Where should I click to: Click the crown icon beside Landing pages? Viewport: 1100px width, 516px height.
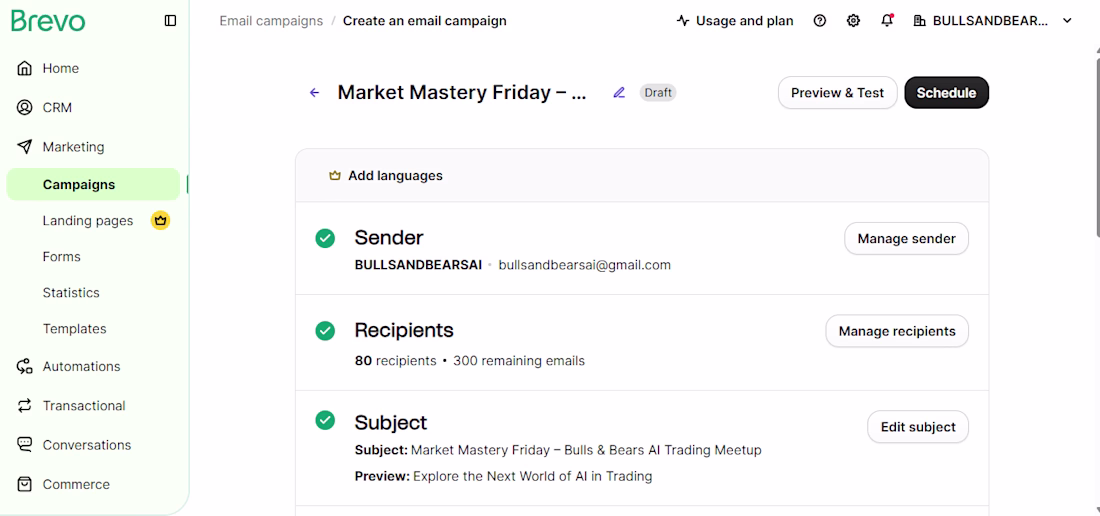click(161, 221)
